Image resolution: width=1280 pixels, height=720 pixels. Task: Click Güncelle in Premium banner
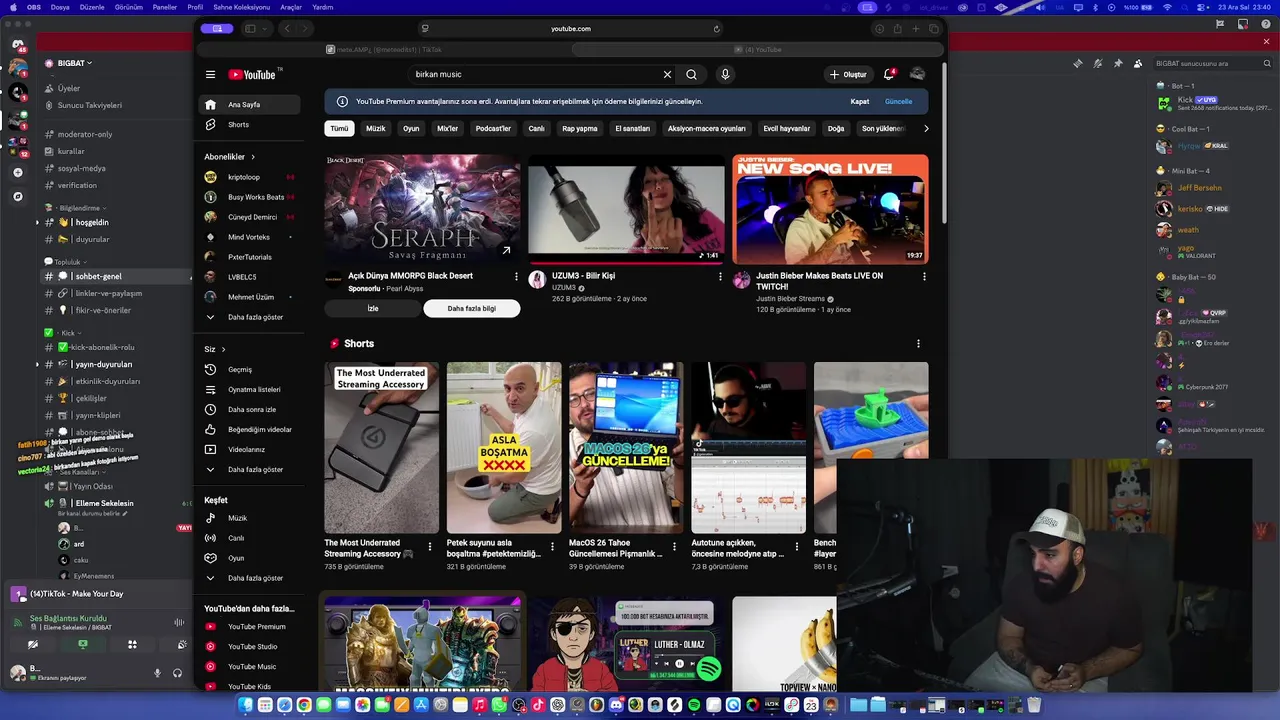tap(898, 102)
